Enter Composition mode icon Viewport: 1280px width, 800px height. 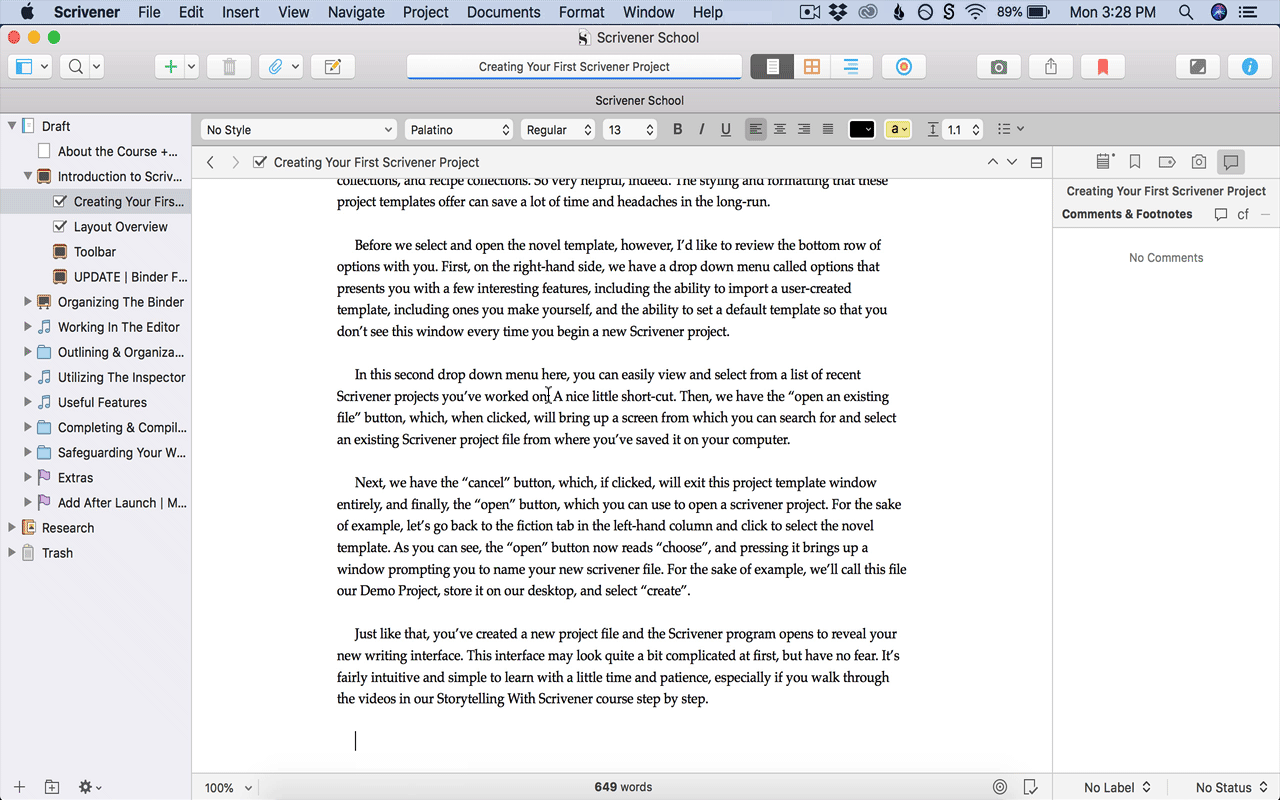point(1197,67)
